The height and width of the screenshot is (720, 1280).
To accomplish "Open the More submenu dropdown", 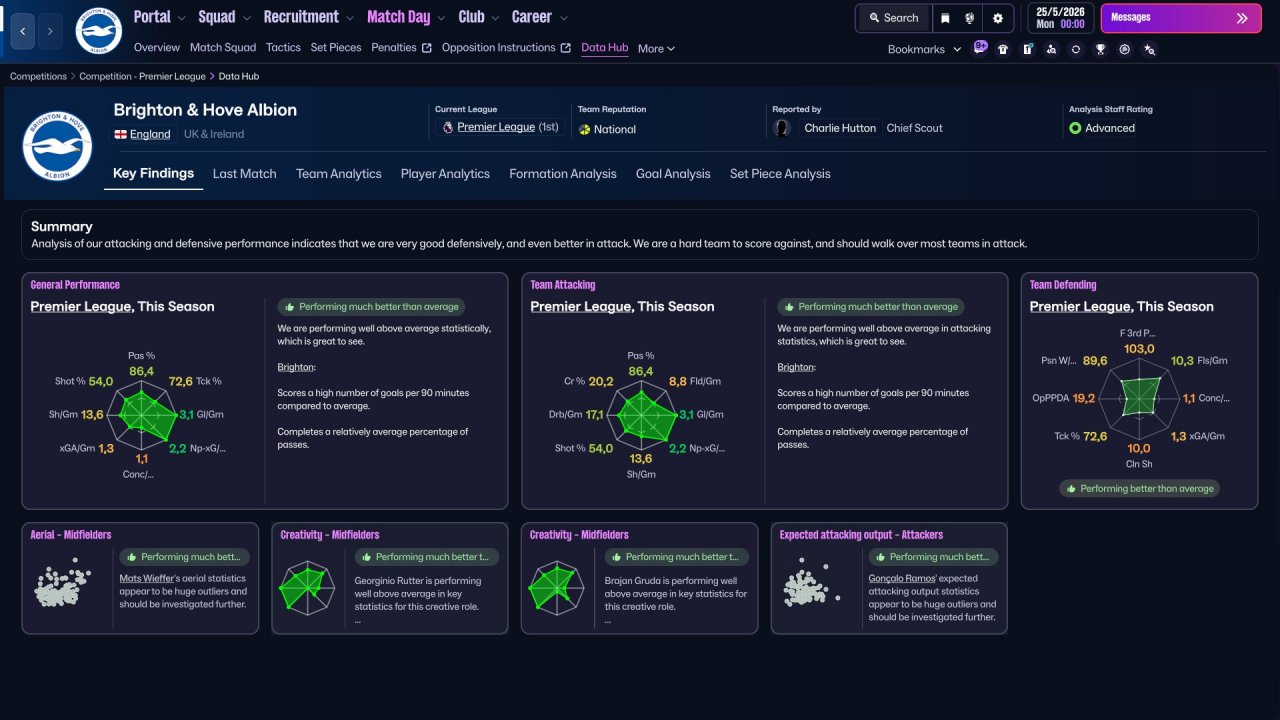I will 656,48.
